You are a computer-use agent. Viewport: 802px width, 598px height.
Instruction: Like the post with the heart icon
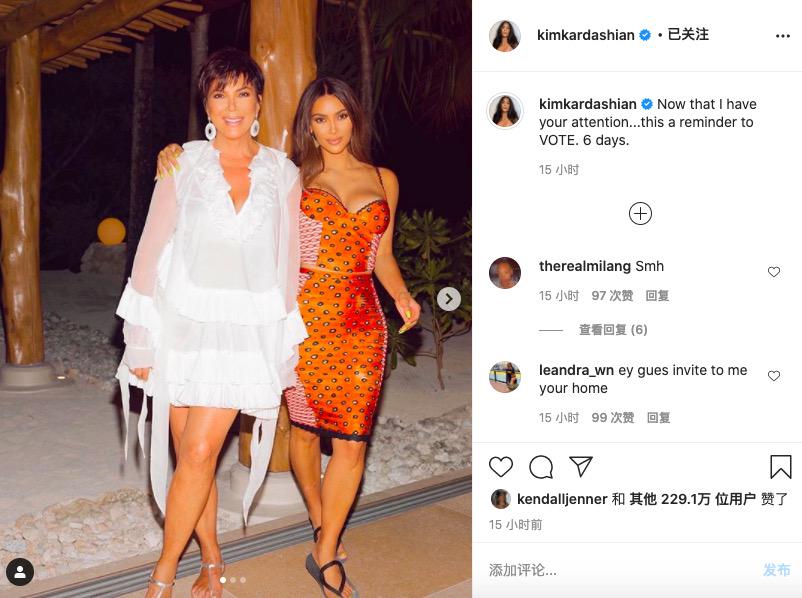pos(501,467)
